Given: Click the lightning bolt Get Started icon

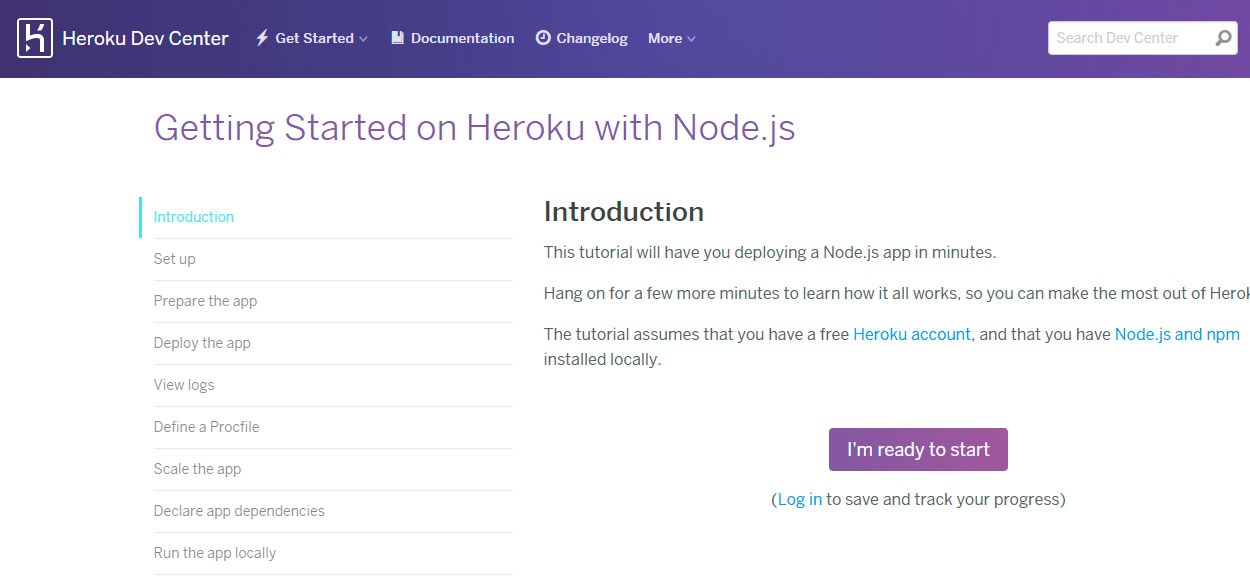Looking at the screenshot, I should point(262,38).
